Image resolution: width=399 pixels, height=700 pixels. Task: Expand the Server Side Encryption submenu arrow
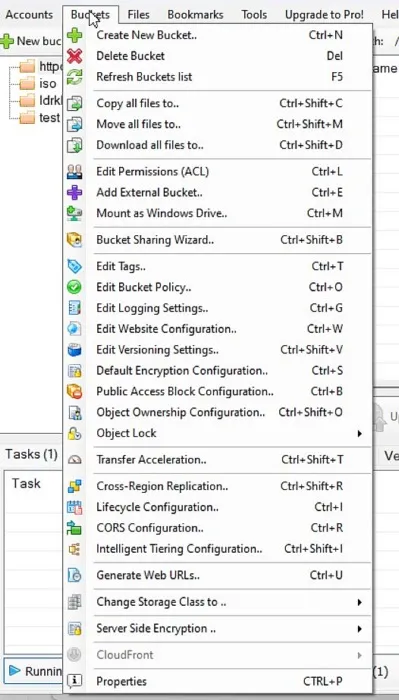click(360, 629)
